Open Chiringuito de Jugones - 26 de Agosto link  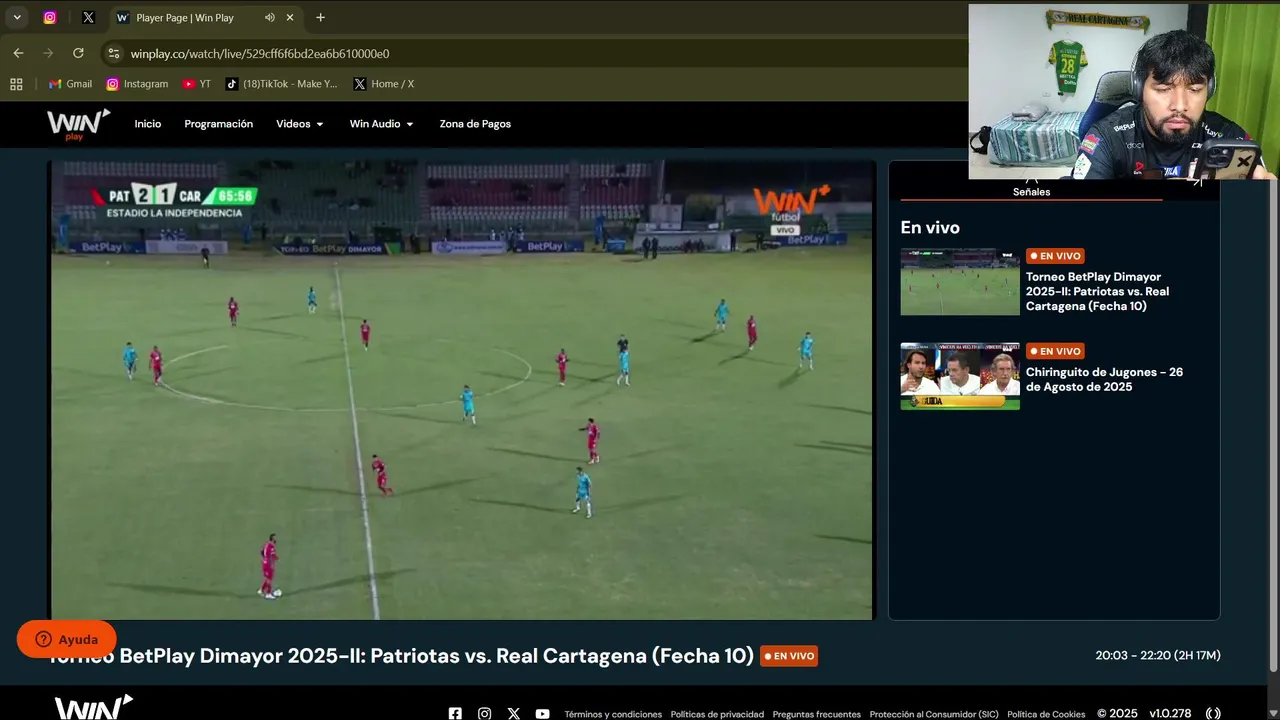(1104, 379)
